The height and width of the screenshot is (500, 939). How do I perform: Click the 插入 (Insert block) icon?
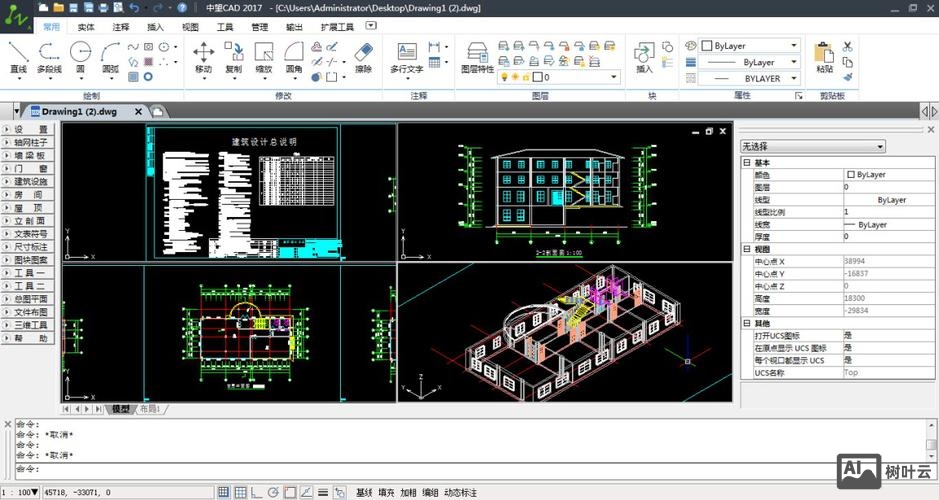point(644,56)
